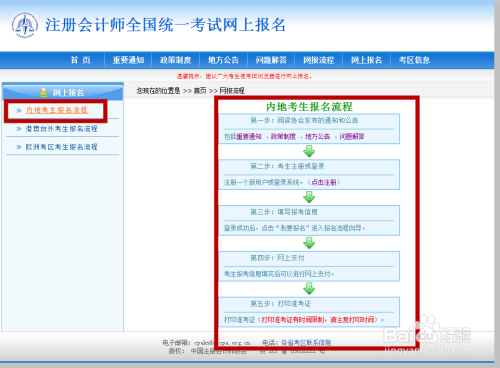Viewport: 500px width, 368px height.
Task: Click 问题解答 link in step one box
Action: click(x=352, y=136)
